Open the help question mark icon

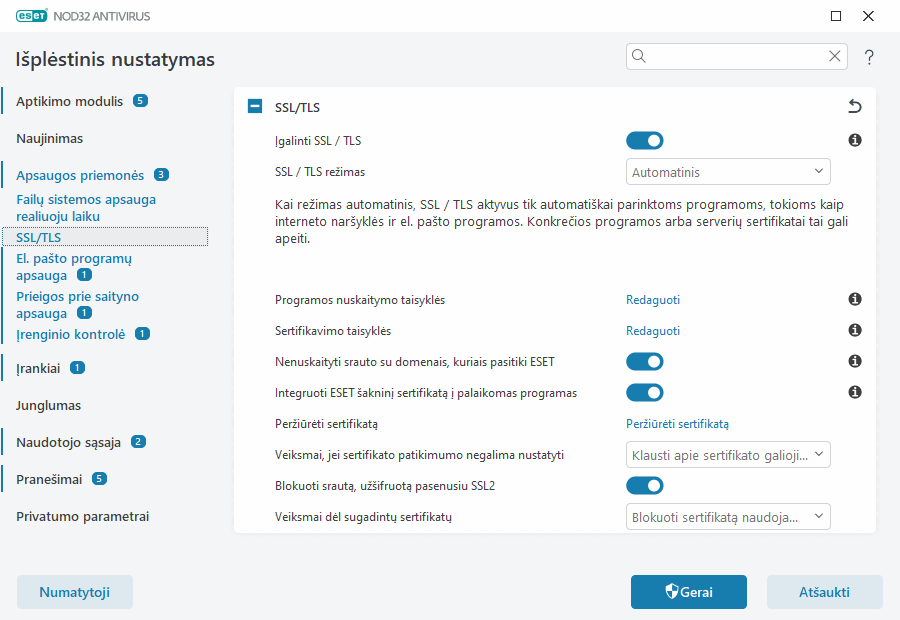(x=868, y=57)
